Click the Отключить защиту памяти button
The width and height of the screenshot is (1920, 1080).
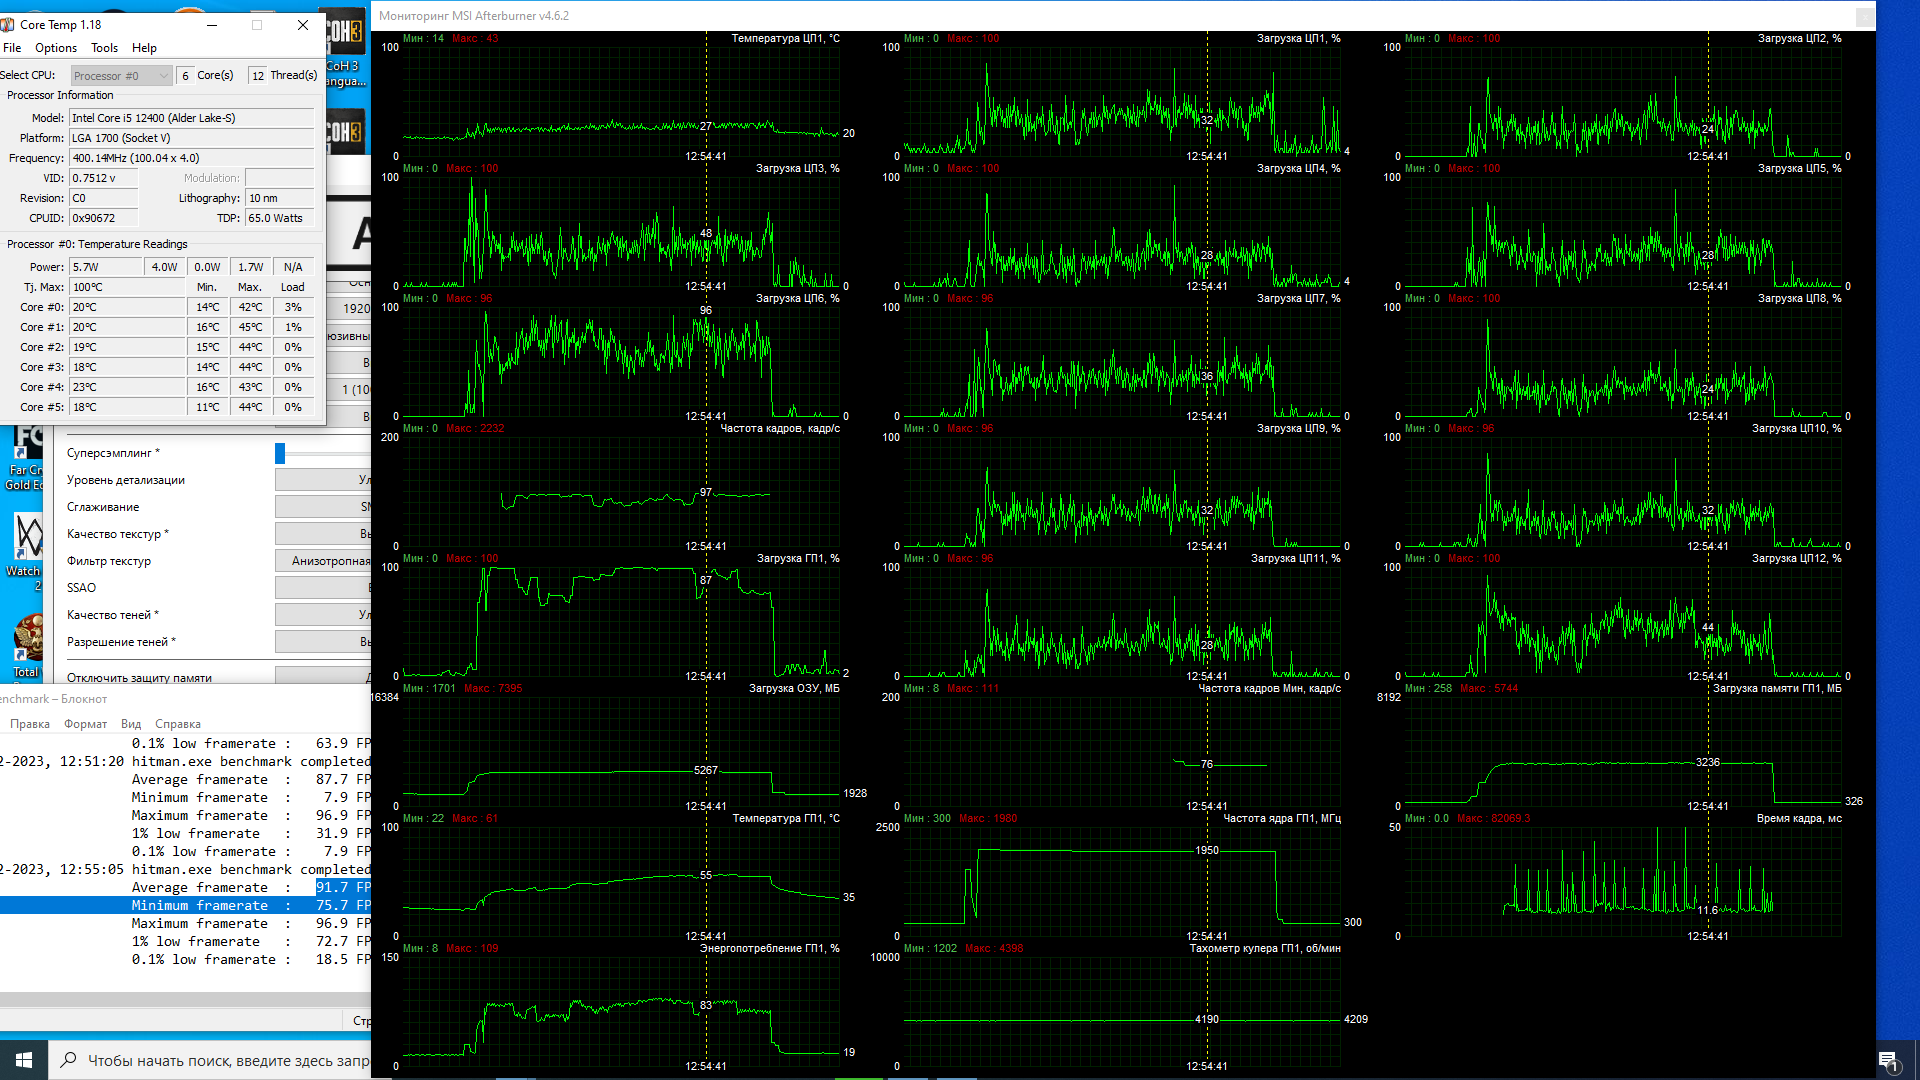[324, 677]
